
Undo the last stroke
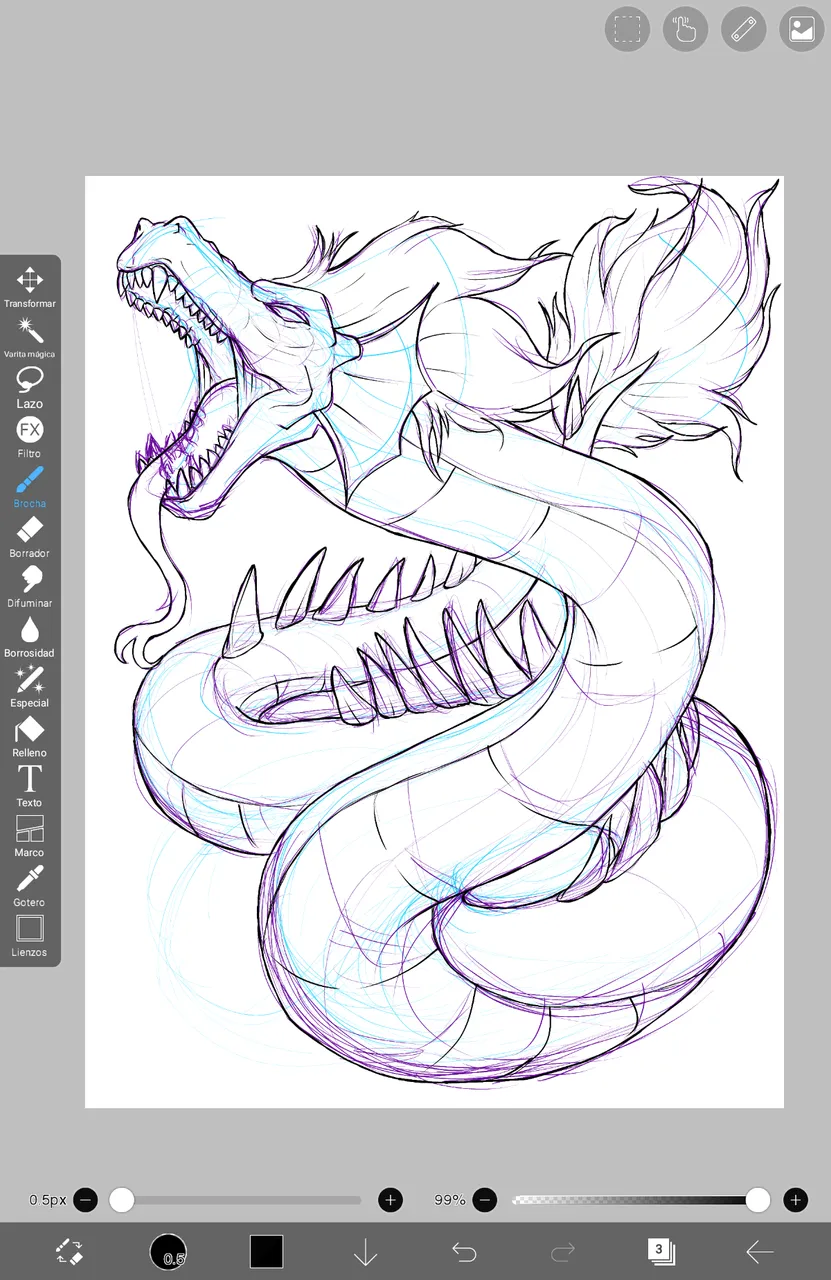pyautogui.click(x=463, y=1251)
